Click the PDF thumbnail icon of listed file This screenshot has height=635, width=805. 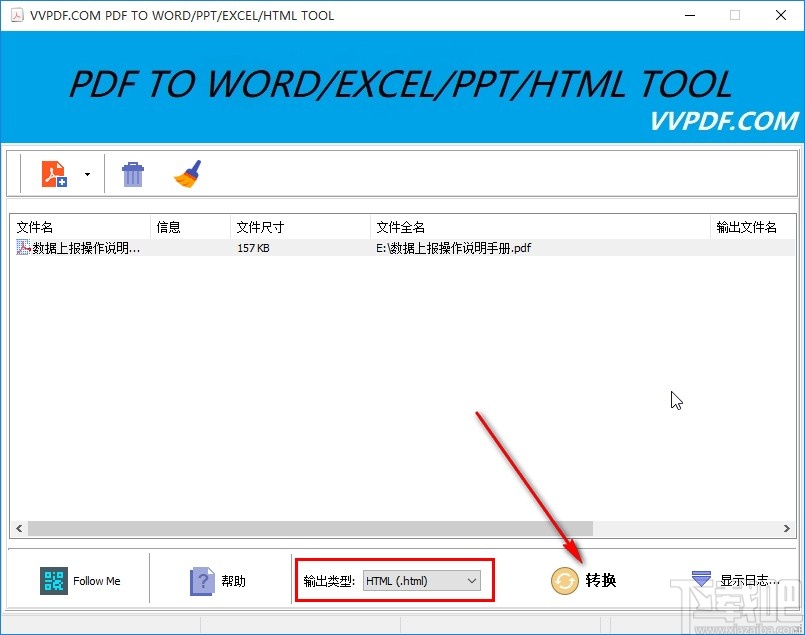(22, 247)
